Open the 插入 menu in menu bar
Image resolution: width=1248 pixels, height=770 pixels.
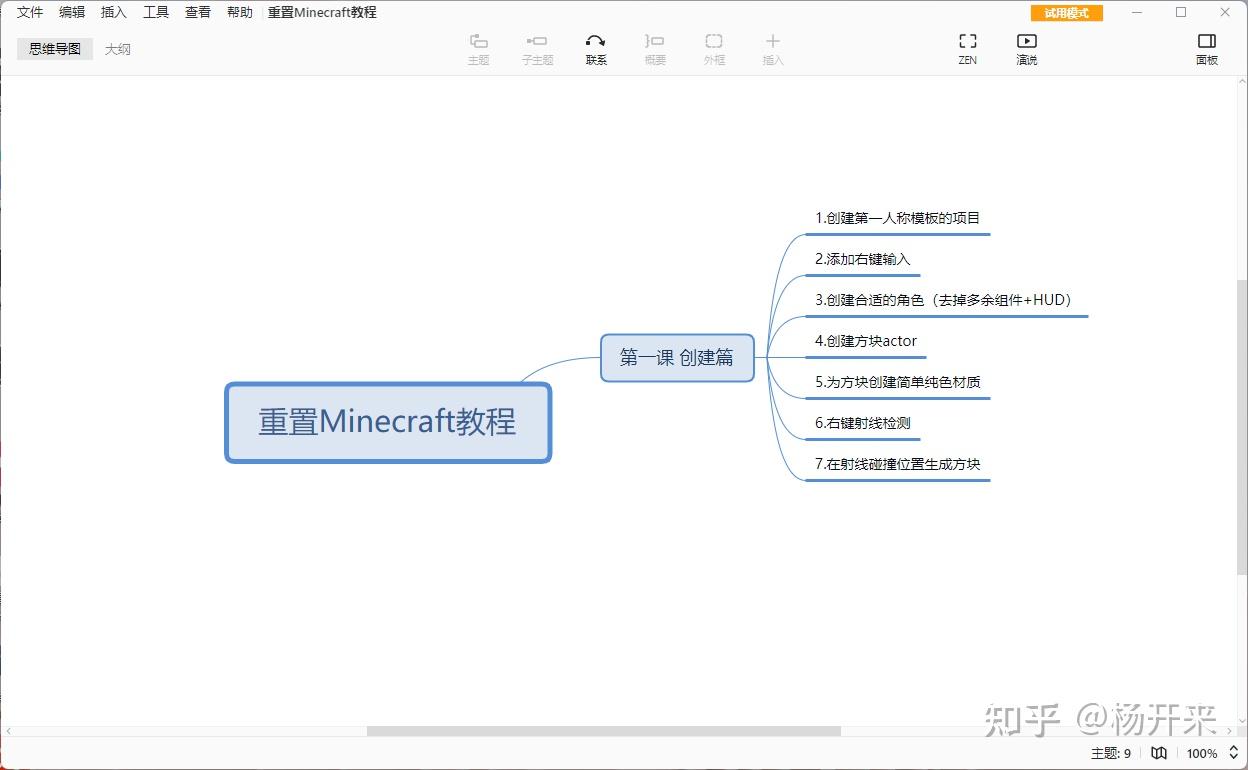click(113, 12)
